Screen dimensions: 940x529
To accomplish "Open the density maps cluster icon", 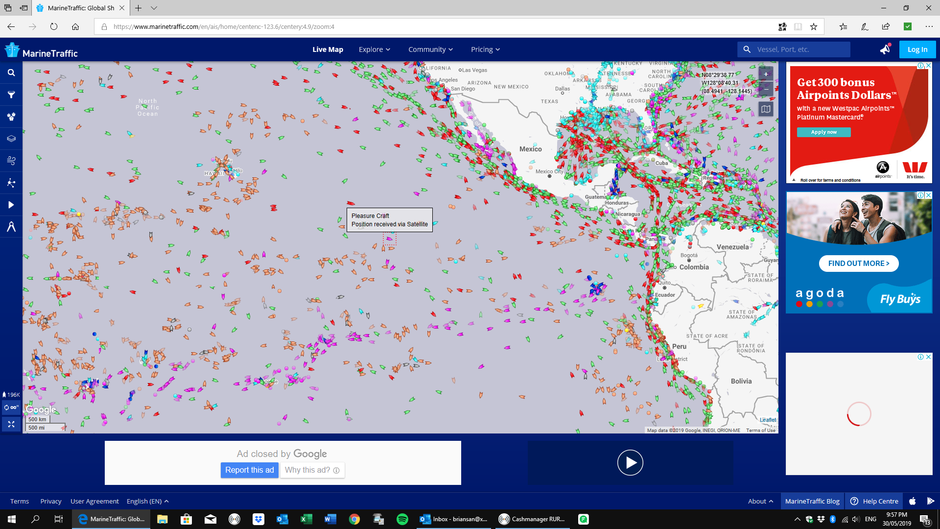I will click(11, 117).
